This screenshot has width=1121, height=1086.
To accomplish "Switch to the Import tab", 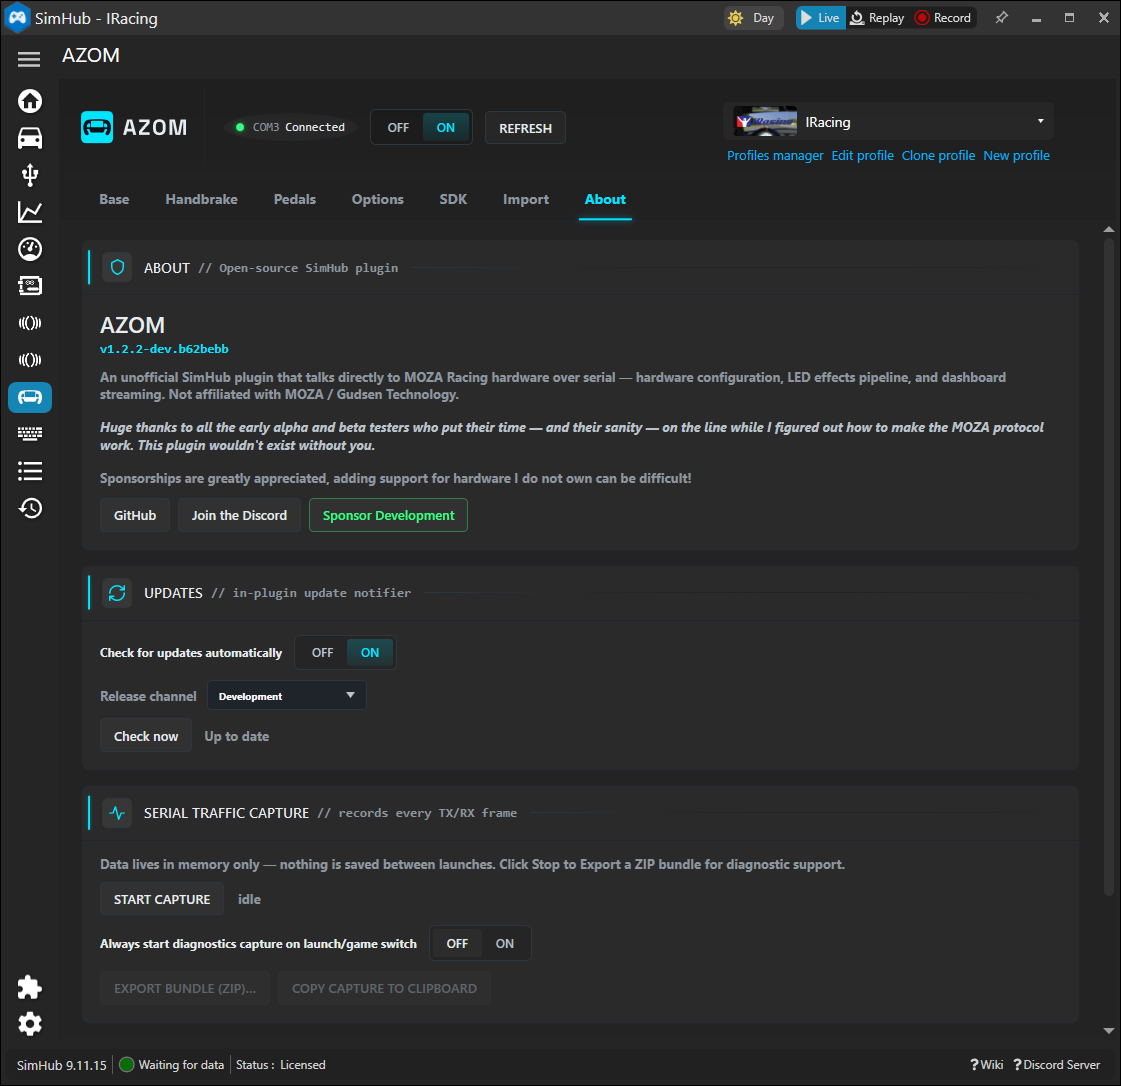I will (525, 199).
